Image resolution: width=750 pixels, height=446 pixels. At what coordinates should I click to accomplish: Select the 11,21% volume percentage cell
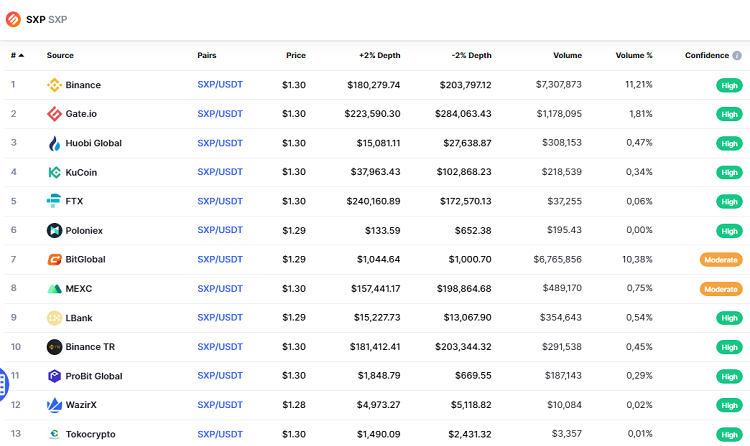tap(639, 85)
